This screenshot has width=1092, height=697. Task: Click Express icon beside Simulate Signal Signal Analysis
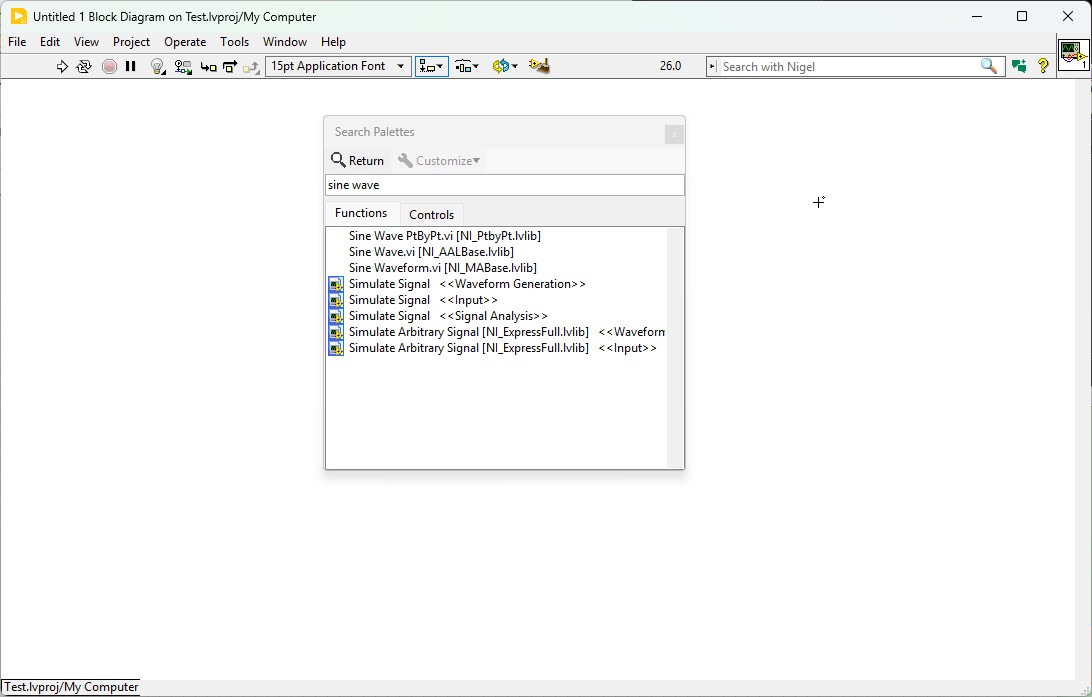click(x=336, y=316)
